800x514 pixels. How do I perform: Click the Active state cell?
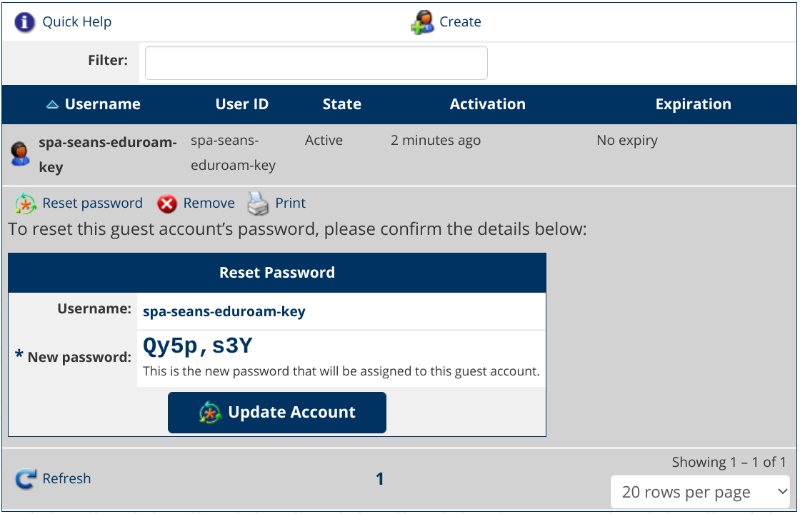coord(323,140)
